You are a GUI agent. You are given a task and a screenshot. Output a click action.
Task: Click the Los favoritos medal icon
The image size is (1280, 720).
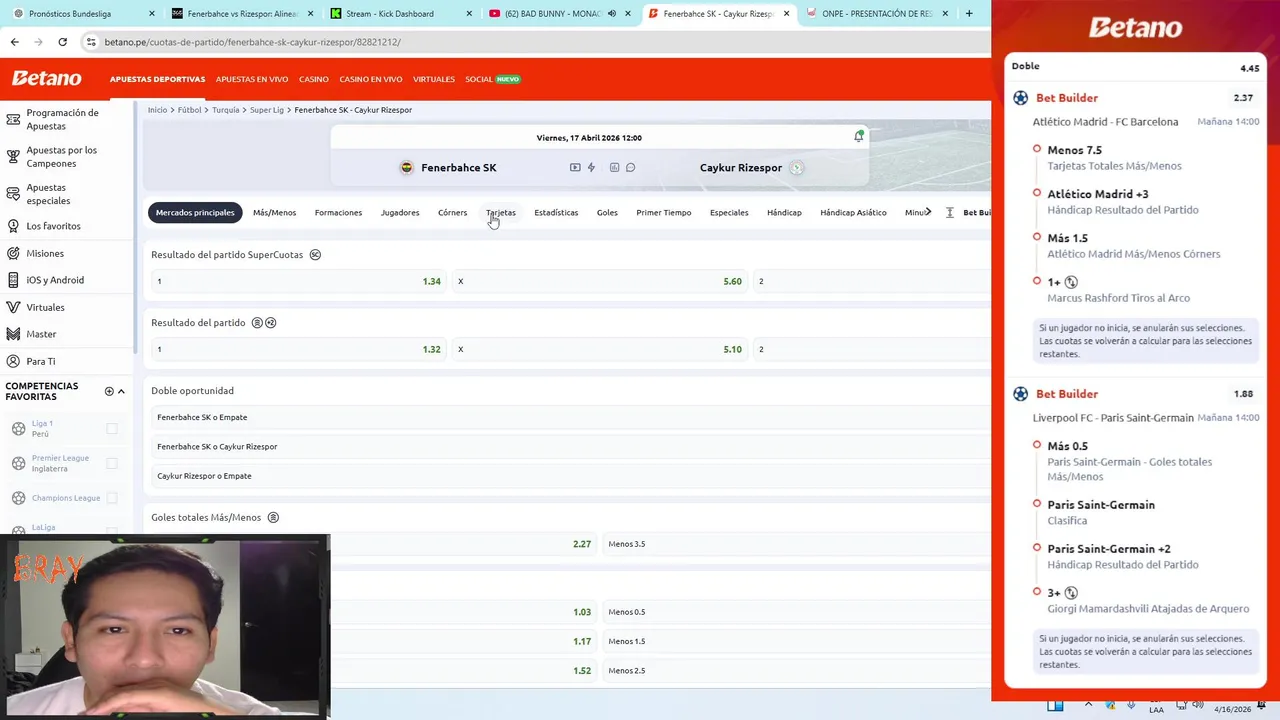[x=13, y=226]
